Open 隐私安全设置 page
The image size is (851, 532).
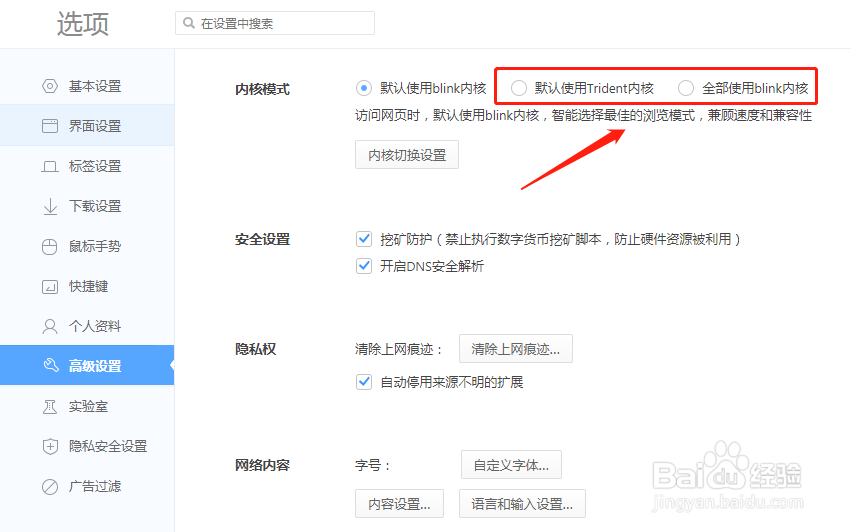tap(87, 446)
